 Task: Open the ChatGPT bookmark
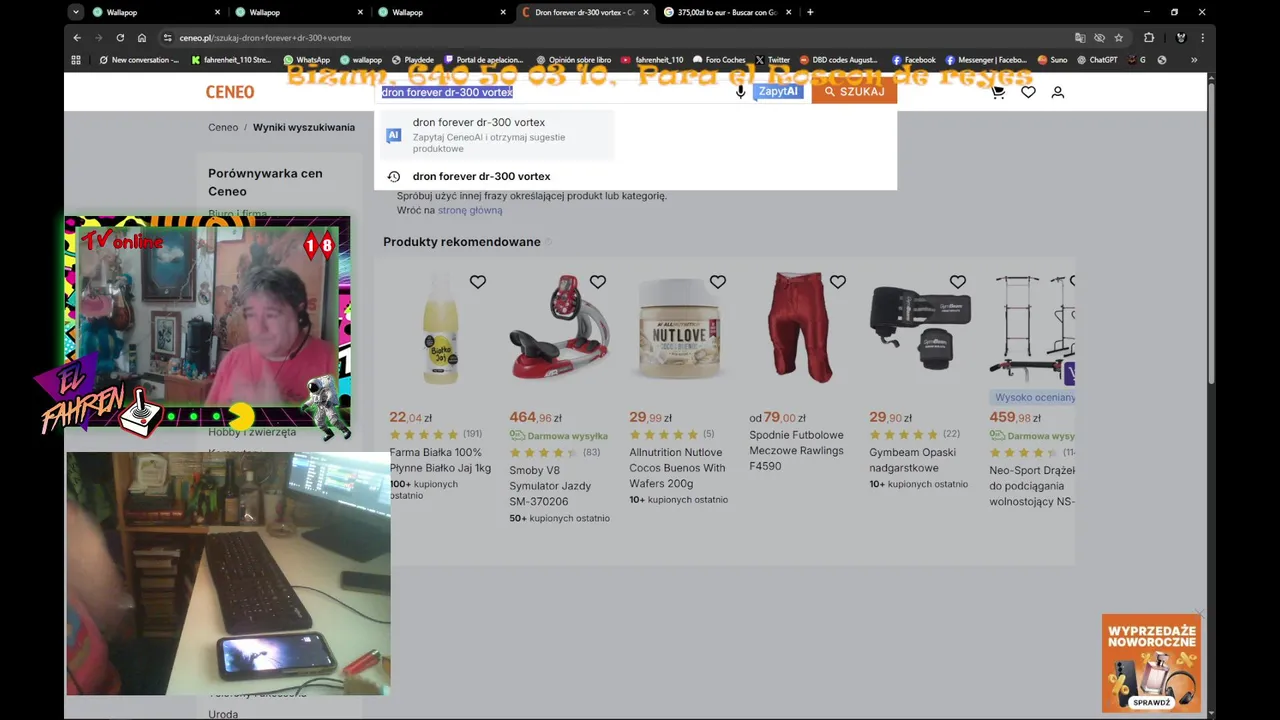pyautogui.click(x=1097, y=60)
